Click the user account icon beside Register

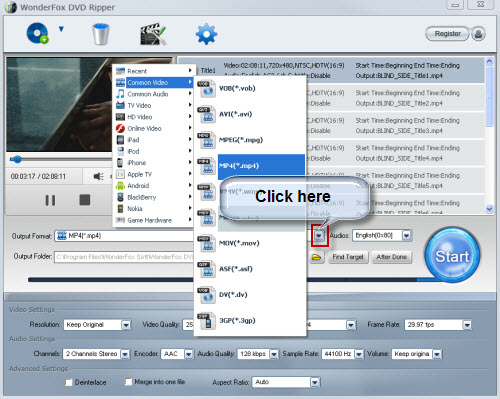[478, 34]
